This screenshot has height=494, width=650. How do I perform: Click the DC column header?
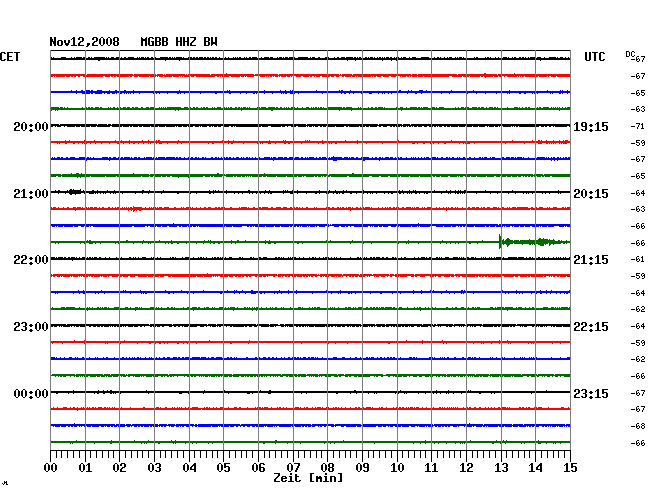[x=630, y=54]
